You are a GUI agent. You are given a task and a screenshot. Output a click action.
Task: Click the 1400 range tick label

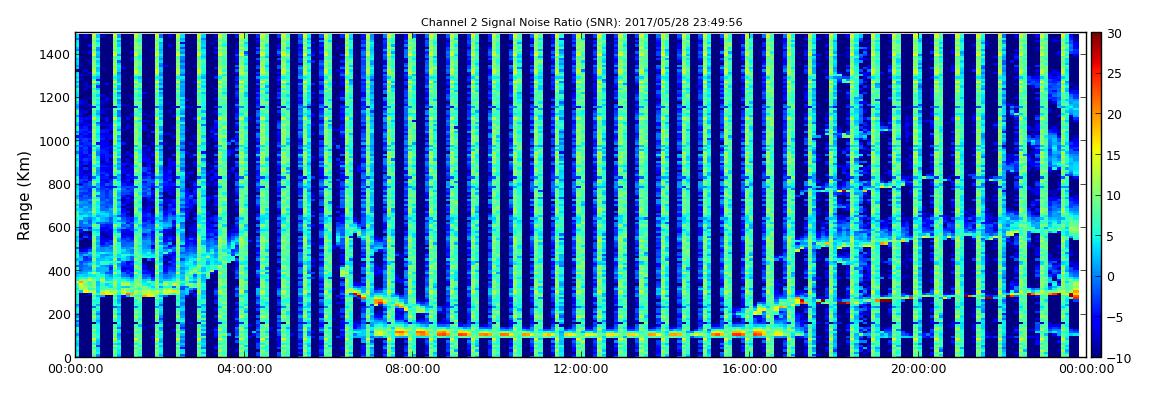(x=55, y=54)
